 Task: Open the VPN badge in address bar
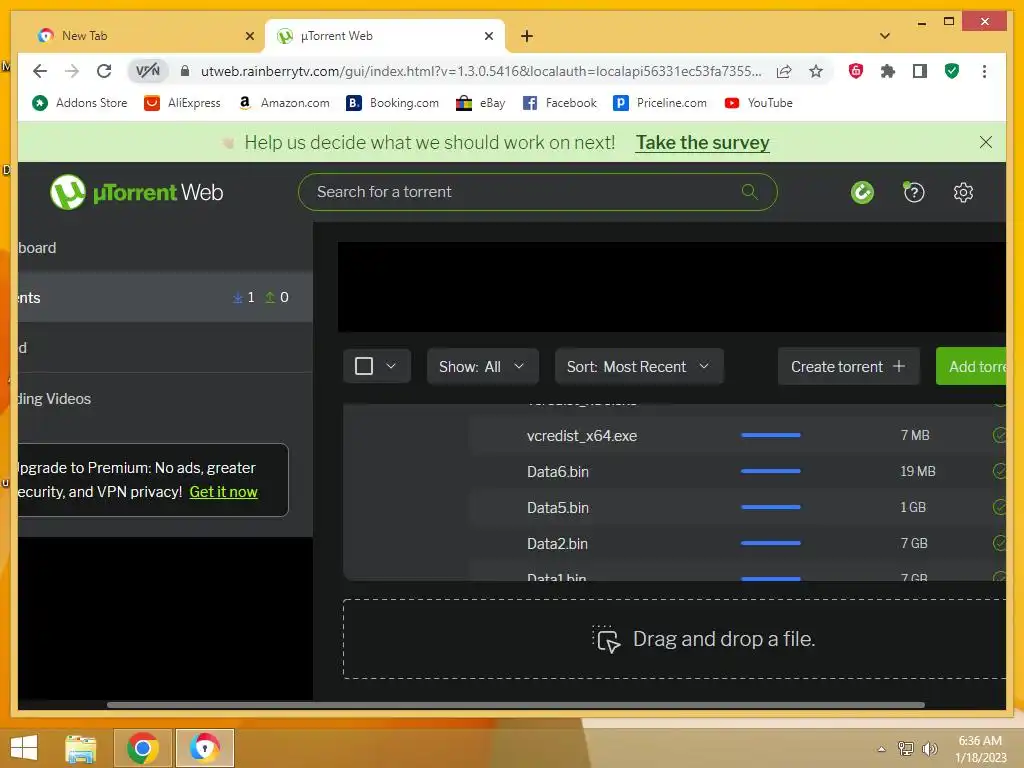148,71
